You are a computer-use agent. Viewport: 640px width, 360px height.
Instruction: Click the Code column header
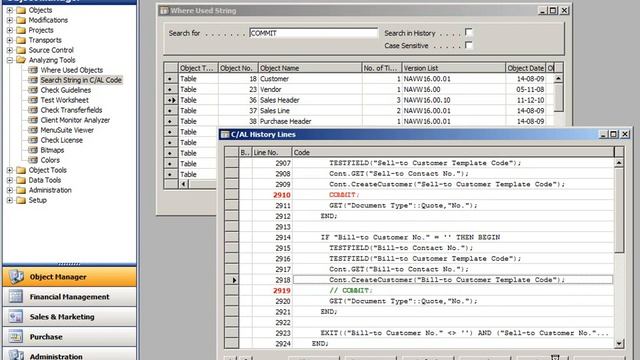(x=453, y=152)
